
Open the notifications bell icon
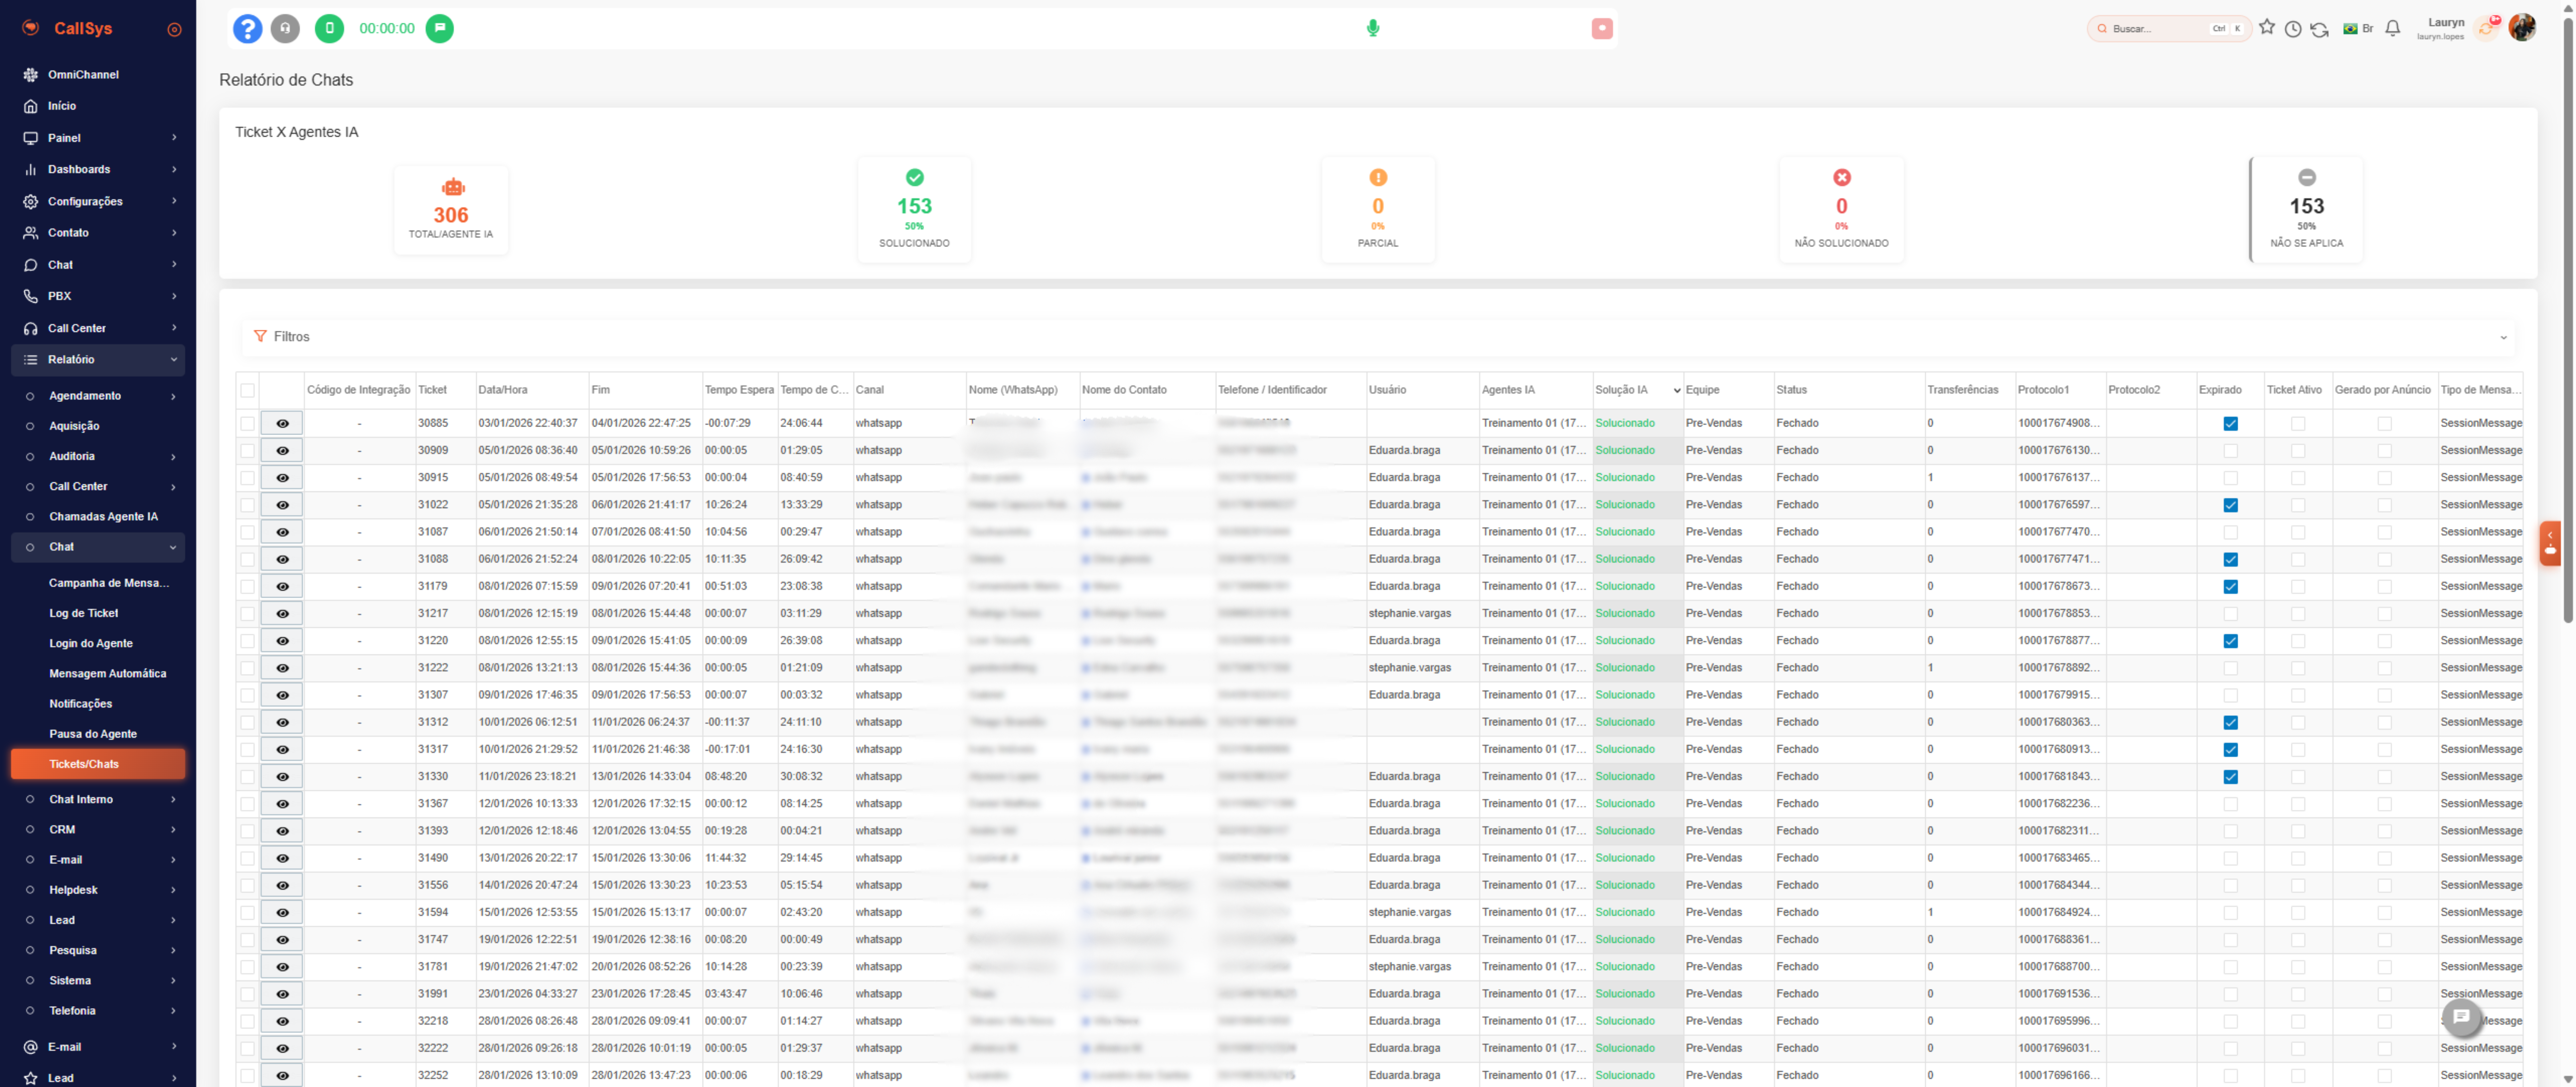tap(2393, 28)
